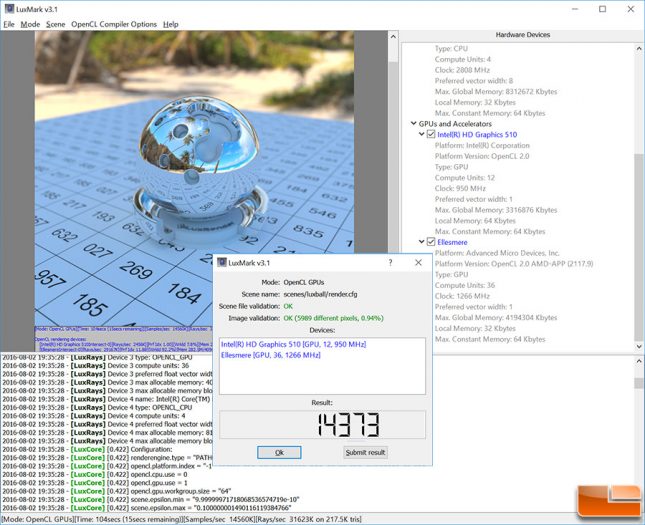Minimize the LuxMark main window
The image size is (645, 525).
[575, 9]
